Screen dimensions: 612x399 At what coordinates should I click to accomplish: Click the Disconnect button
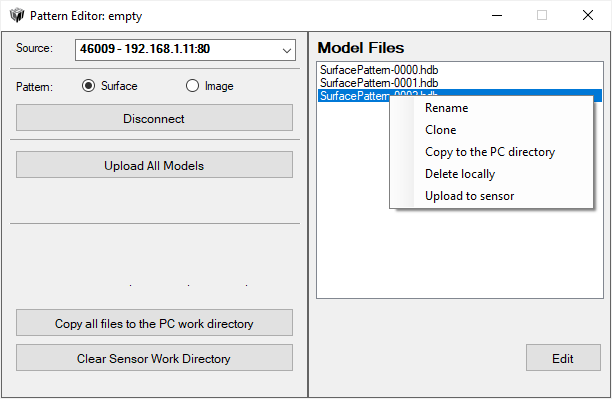(x=154, y=118)
